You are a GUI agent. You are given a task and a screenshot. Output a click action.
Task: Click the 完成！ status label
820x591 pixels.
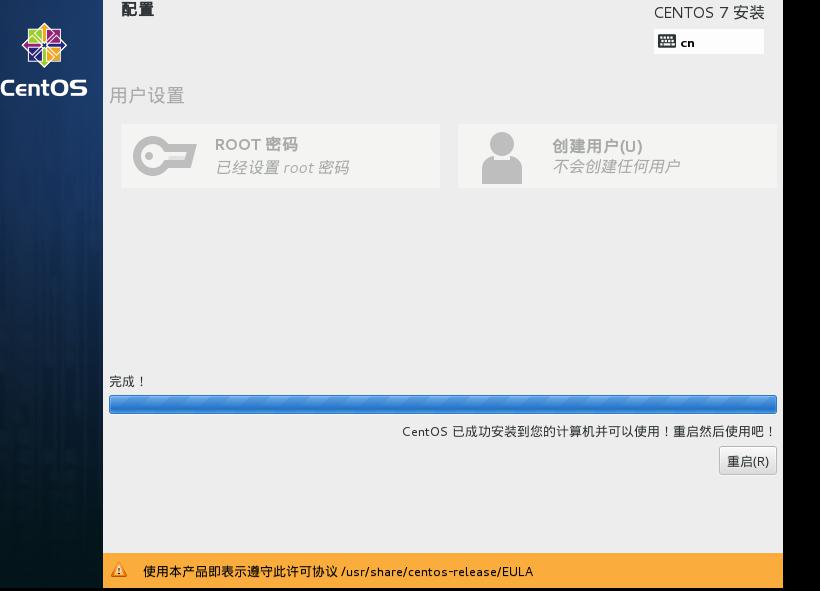click(x=127, y=381)
